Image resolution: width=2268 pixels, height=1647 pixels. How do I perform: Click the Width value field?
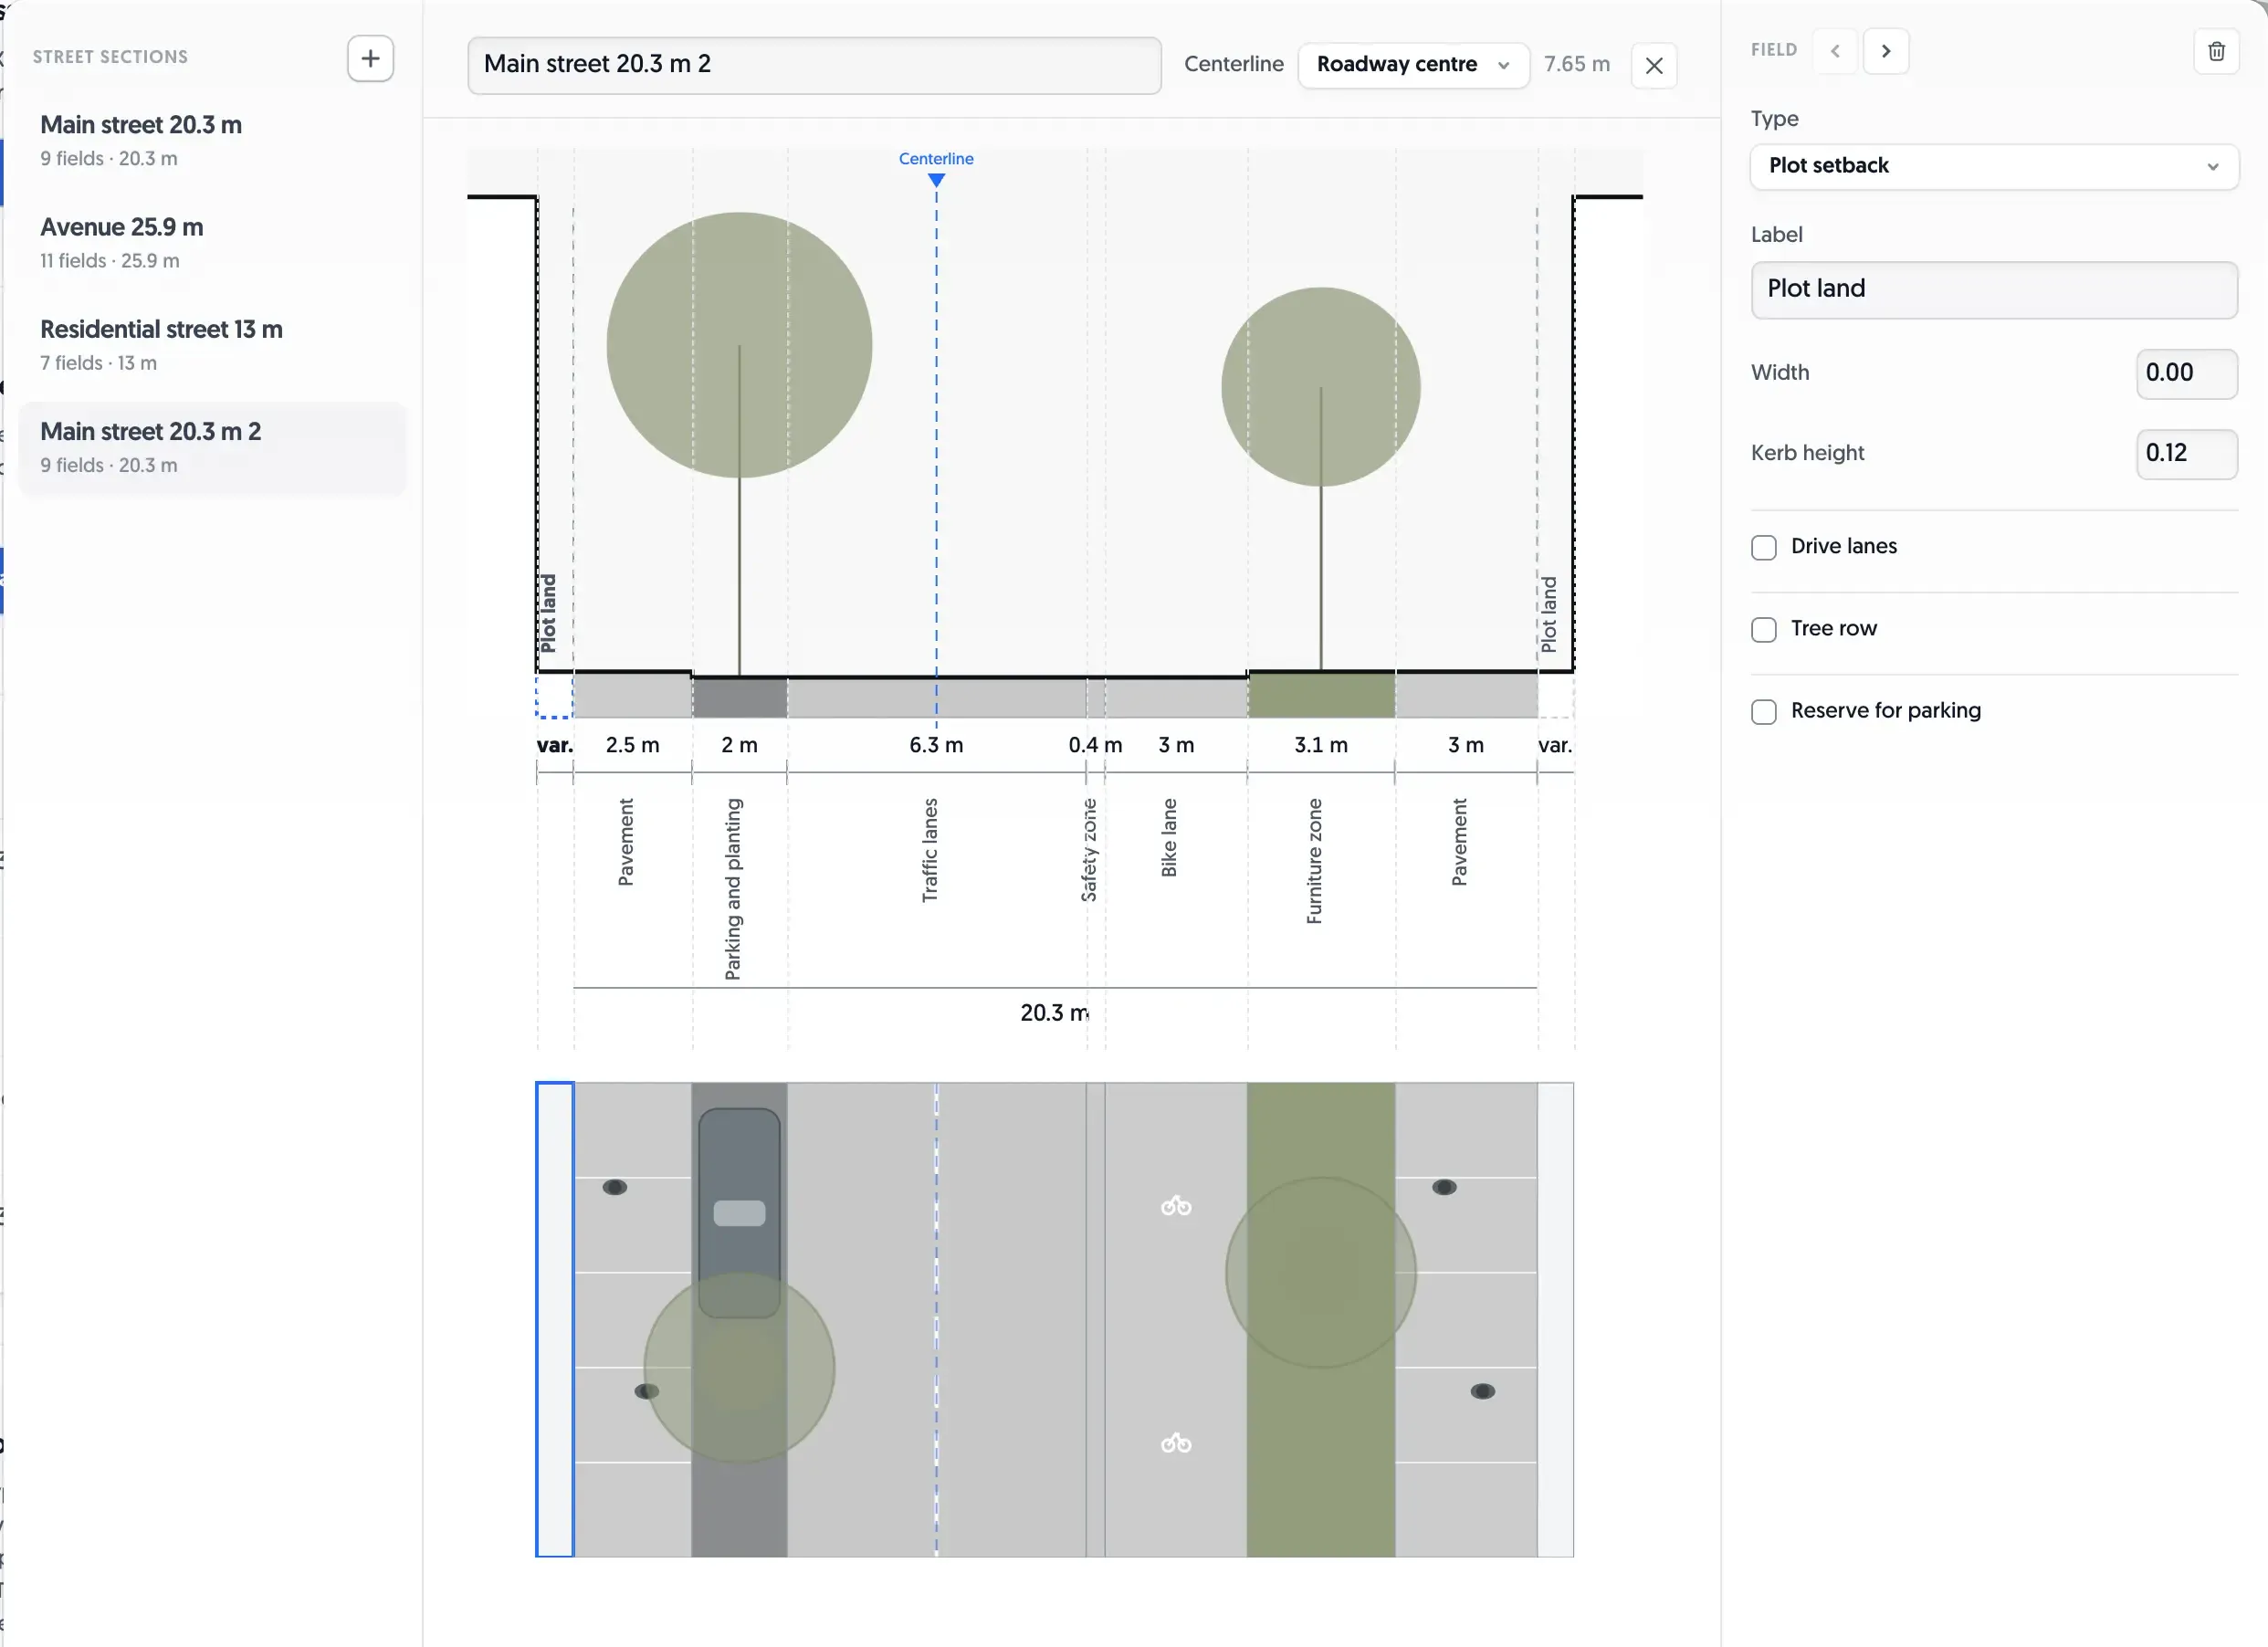click(x=2187, y=373)
